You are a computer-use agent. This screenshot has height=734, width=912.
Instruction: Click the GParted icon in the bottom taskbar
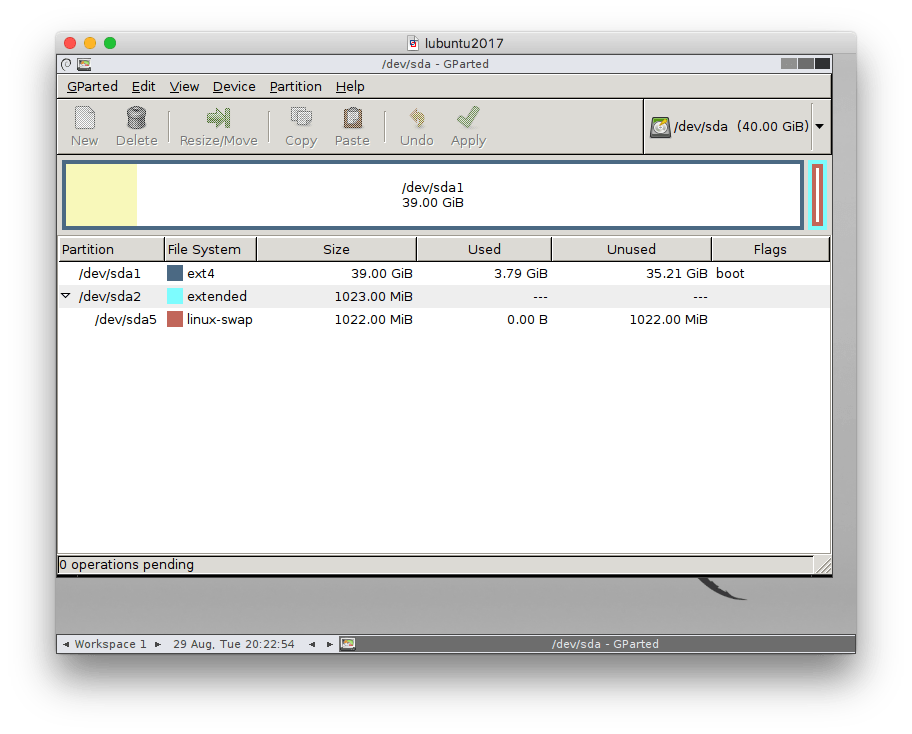point(348,644)
